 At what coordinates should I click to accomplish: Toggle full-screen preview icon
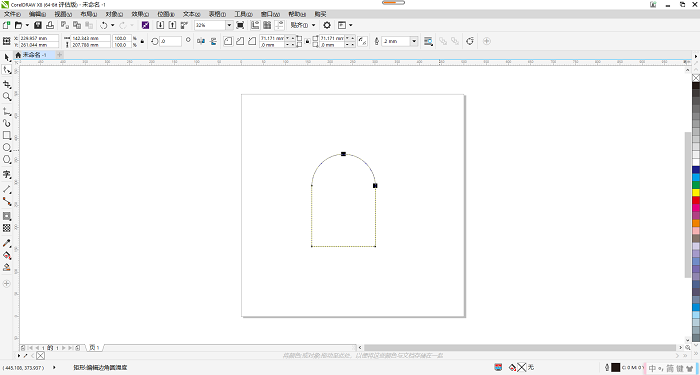click(240, 25)
